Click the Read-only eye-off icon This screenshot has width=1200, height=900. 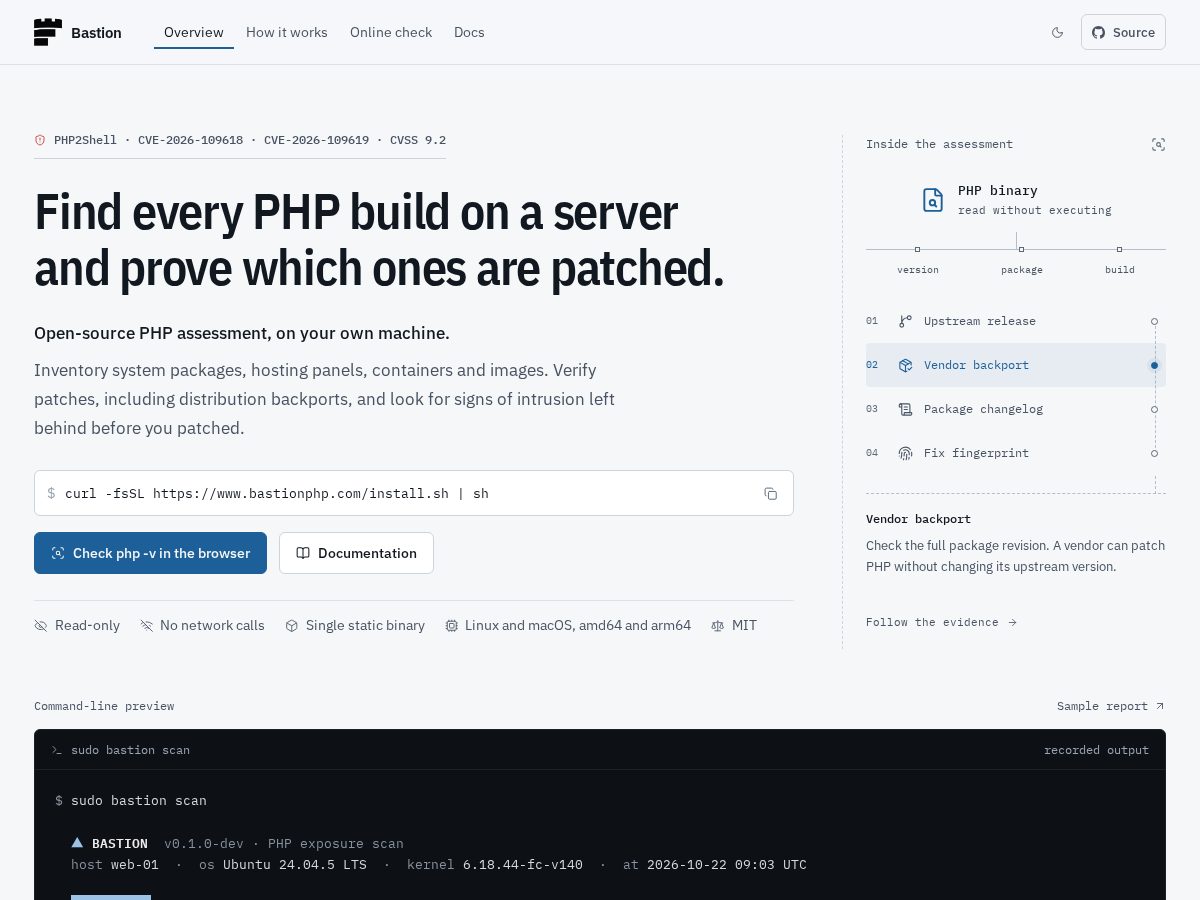coord(41,625)
